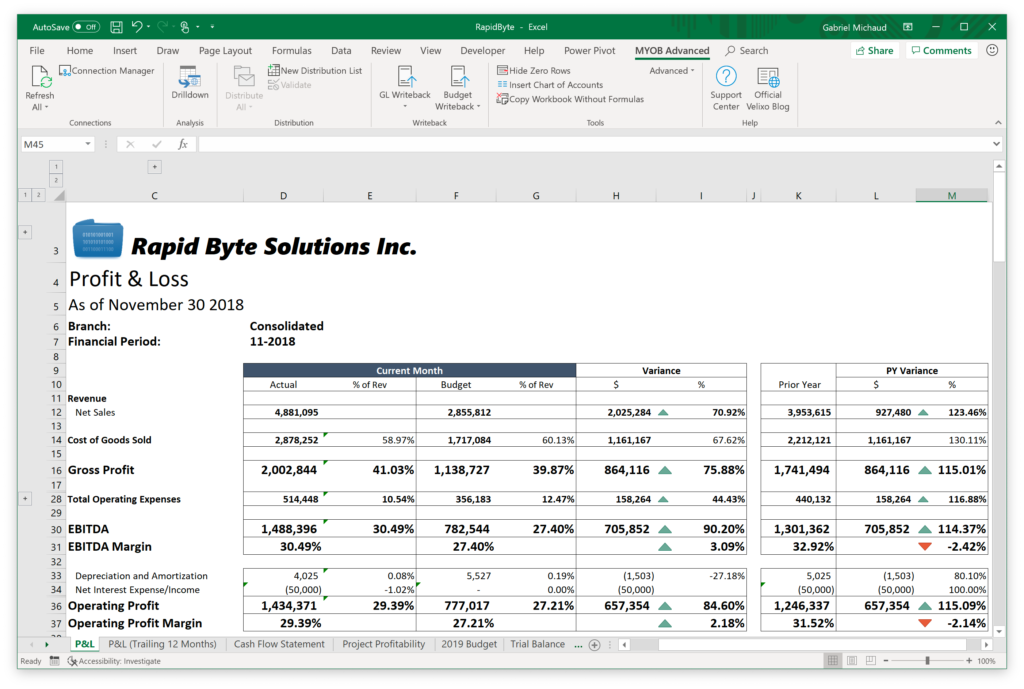Launch the Drilldown analysis tool
Image resolution: width=1024 pixels, height=689 pixels.
tap(189, 82)
